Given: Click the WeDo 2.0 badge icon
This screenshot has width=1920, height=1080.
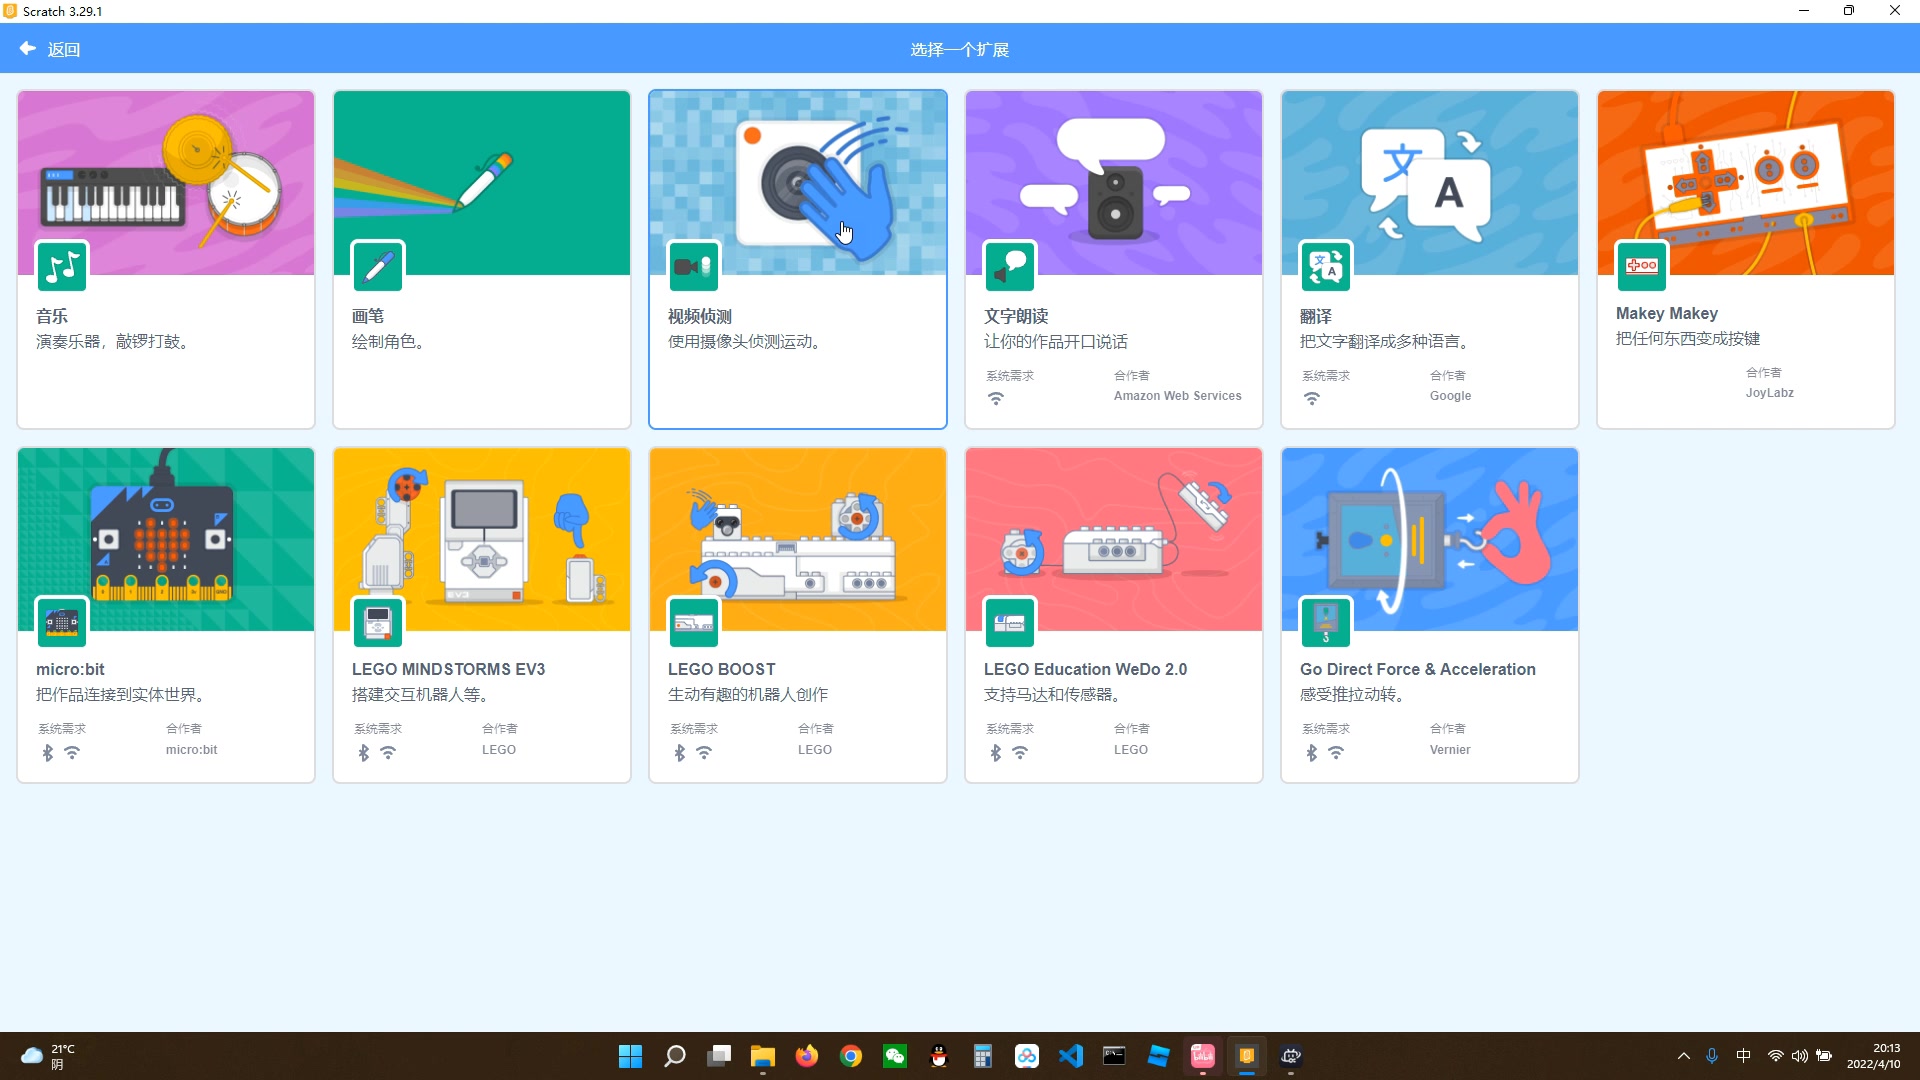Looking at the screenshot, I should click(x=1010, y=622).
